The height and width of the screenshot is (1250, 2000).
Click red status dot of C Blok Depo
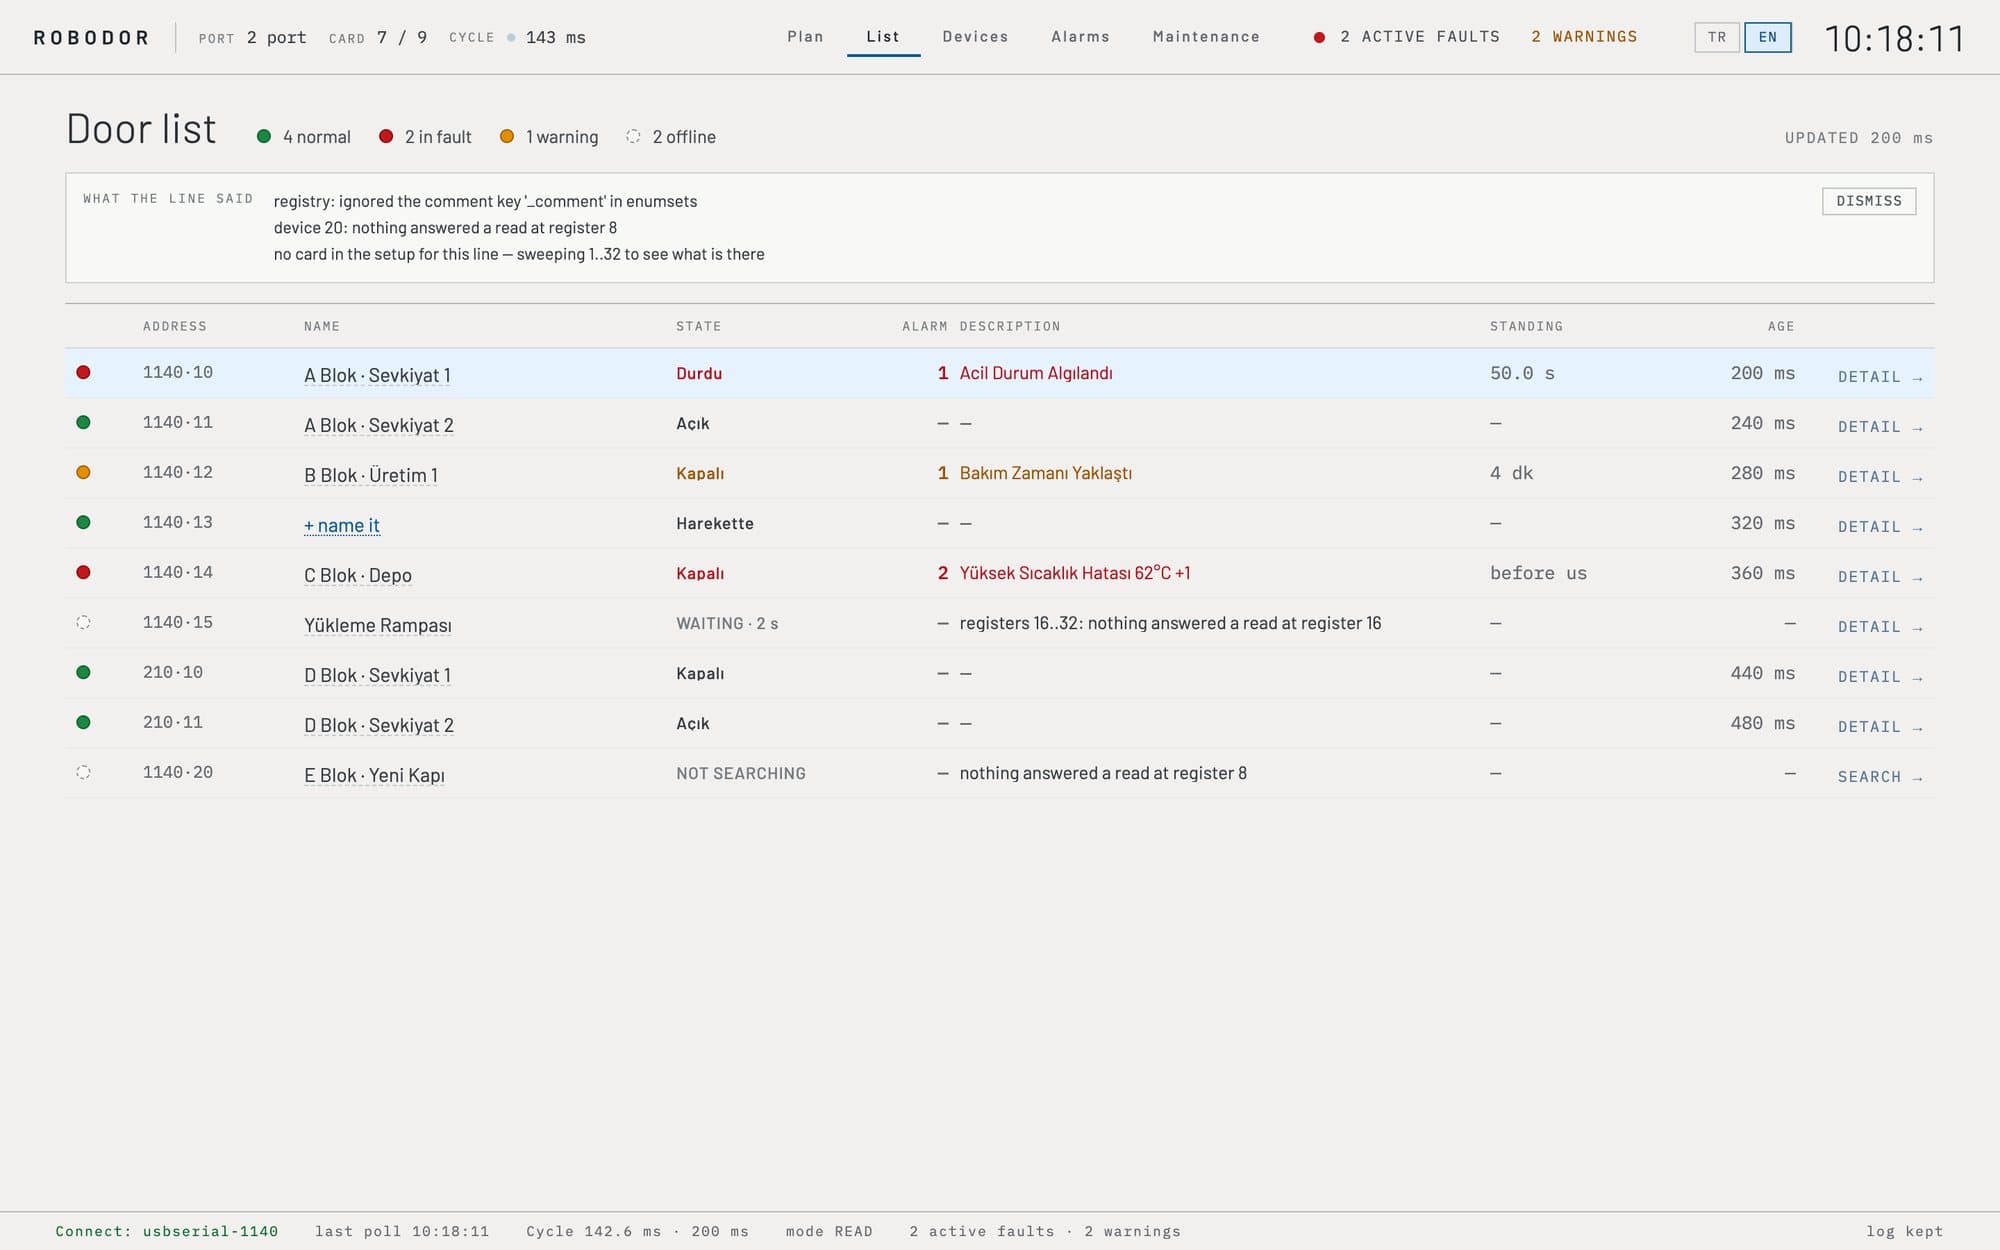click(84, 572)
